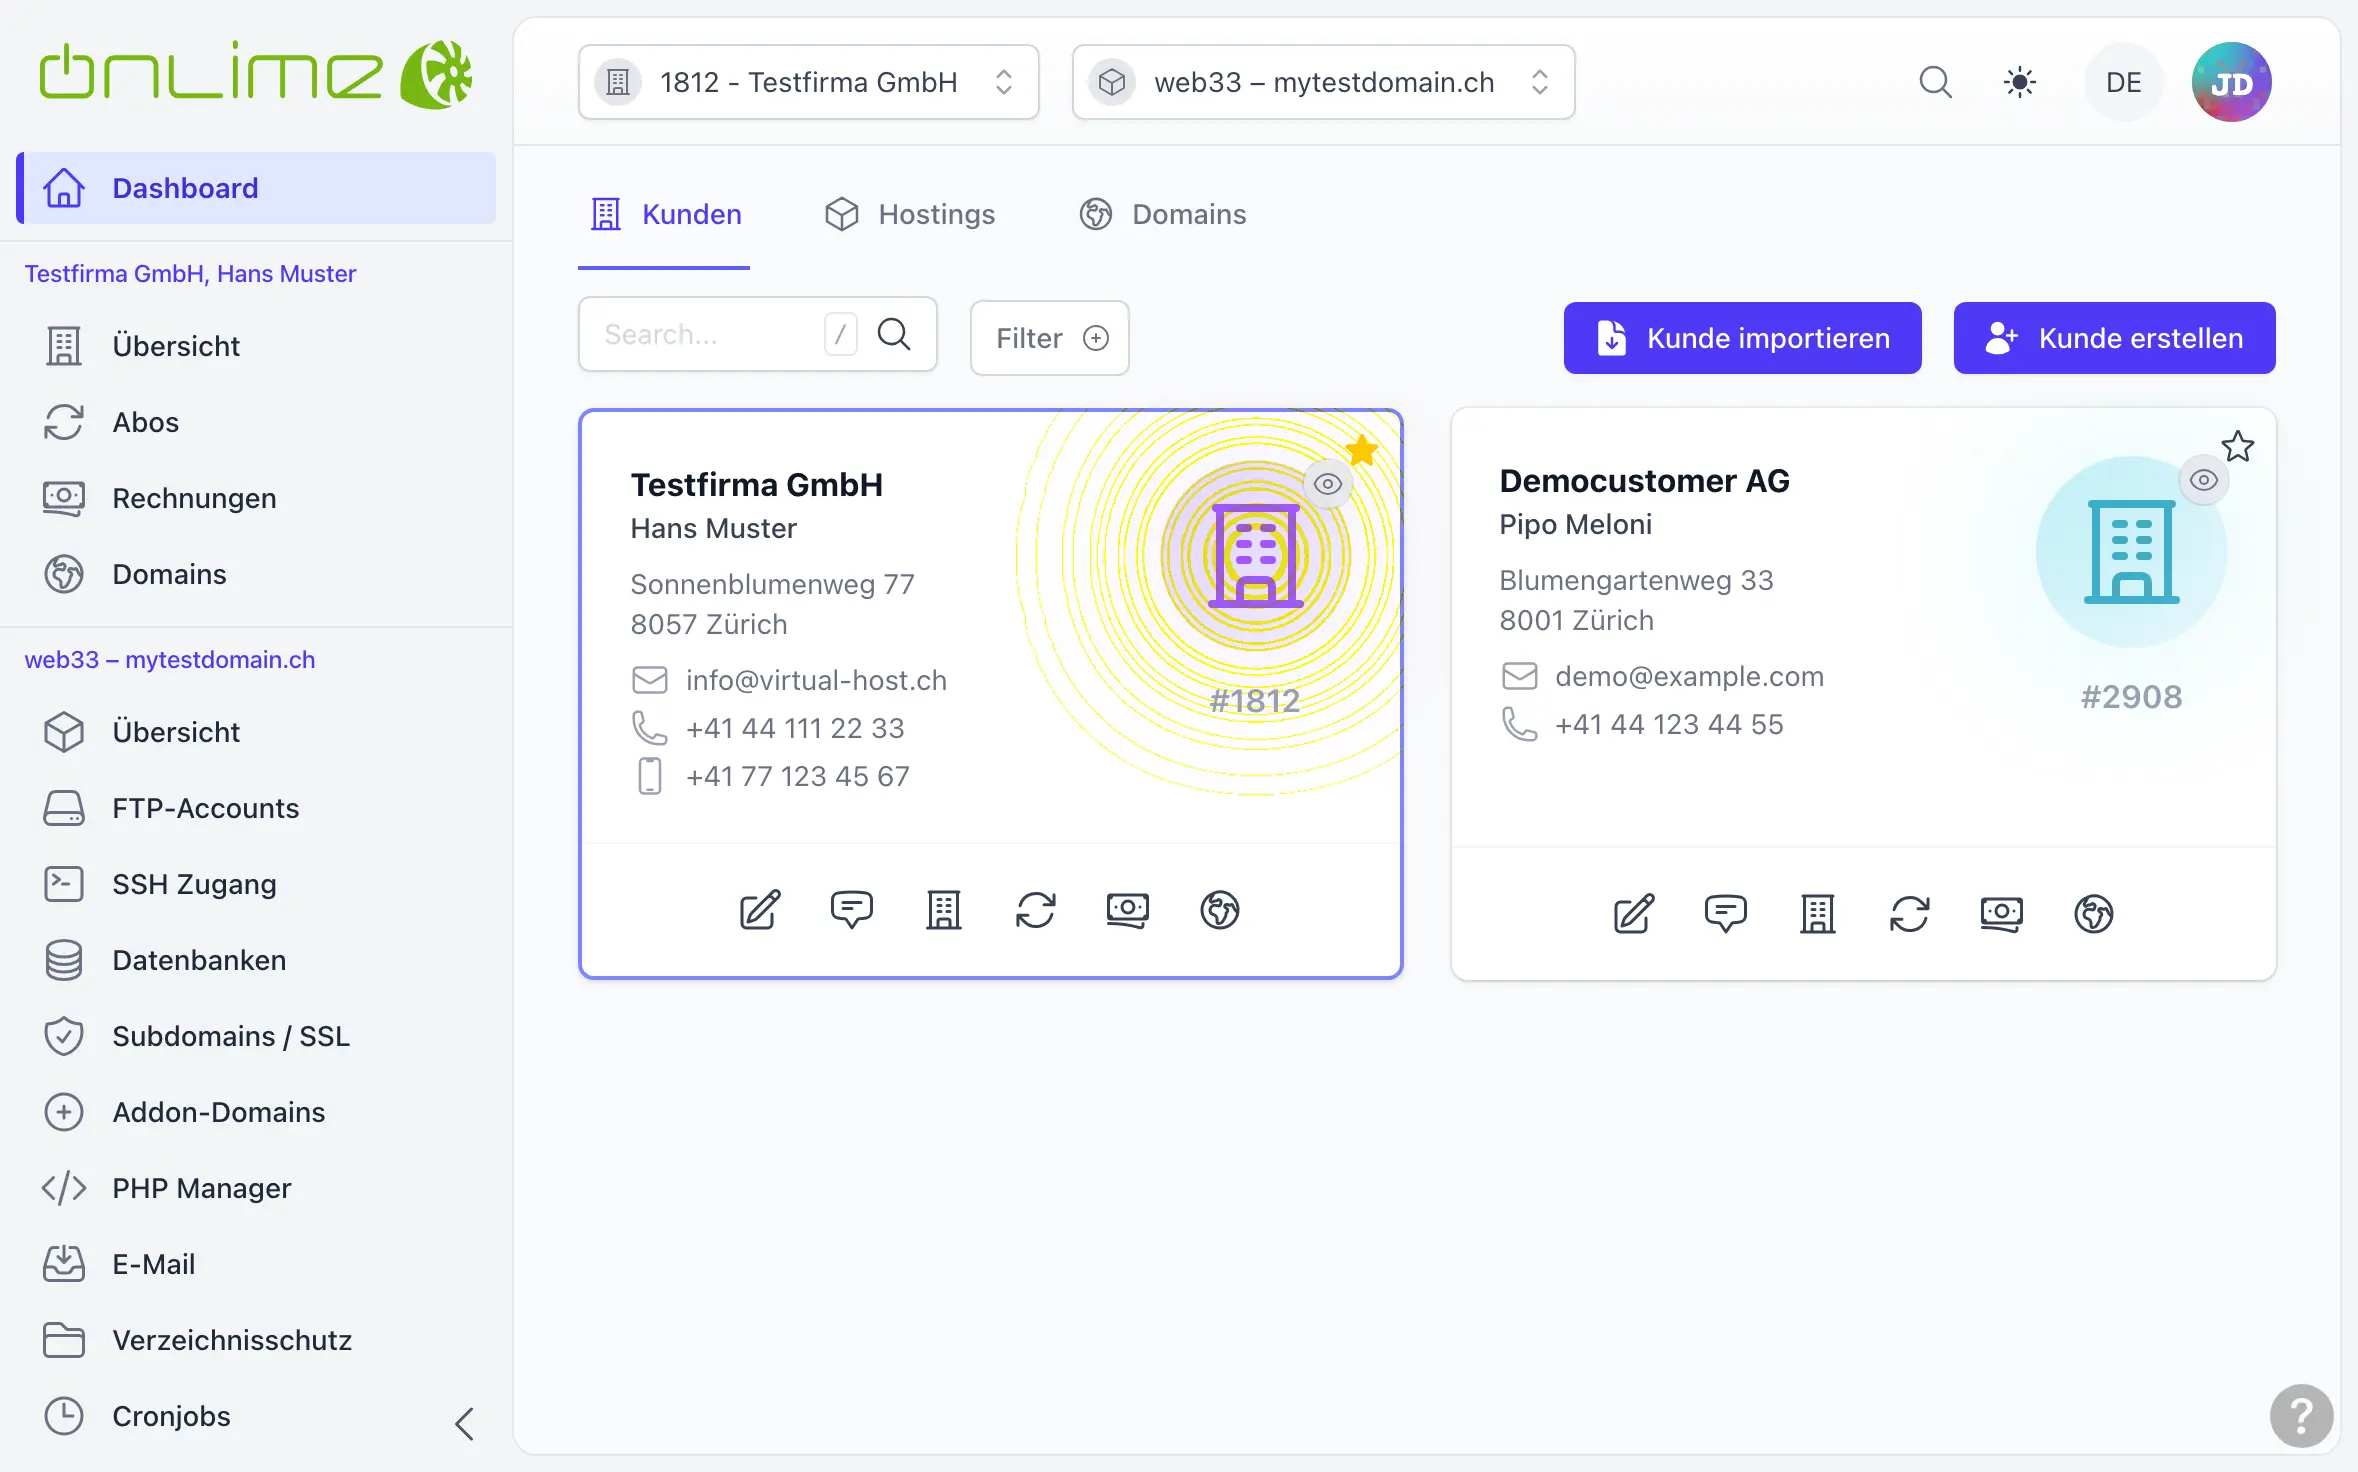Focus the customer Search field
The image size is (2358, 1472).
click(x=758, y=334)
